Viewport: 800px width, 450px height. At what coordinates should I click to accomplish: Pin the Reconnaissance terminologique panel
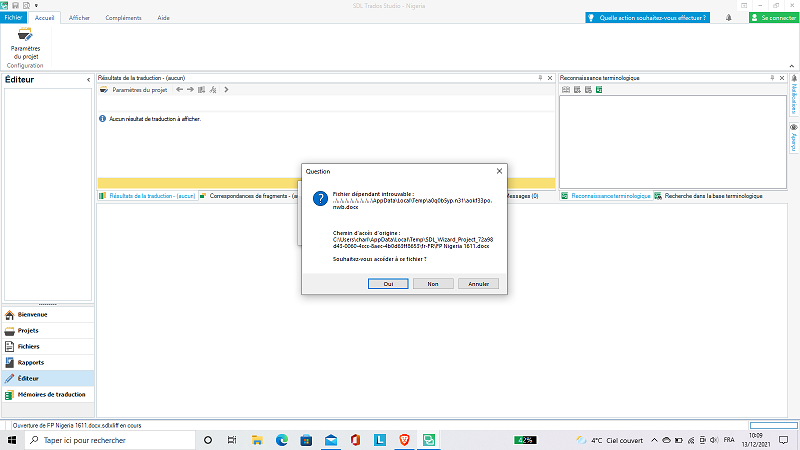(x=772, y=78)
